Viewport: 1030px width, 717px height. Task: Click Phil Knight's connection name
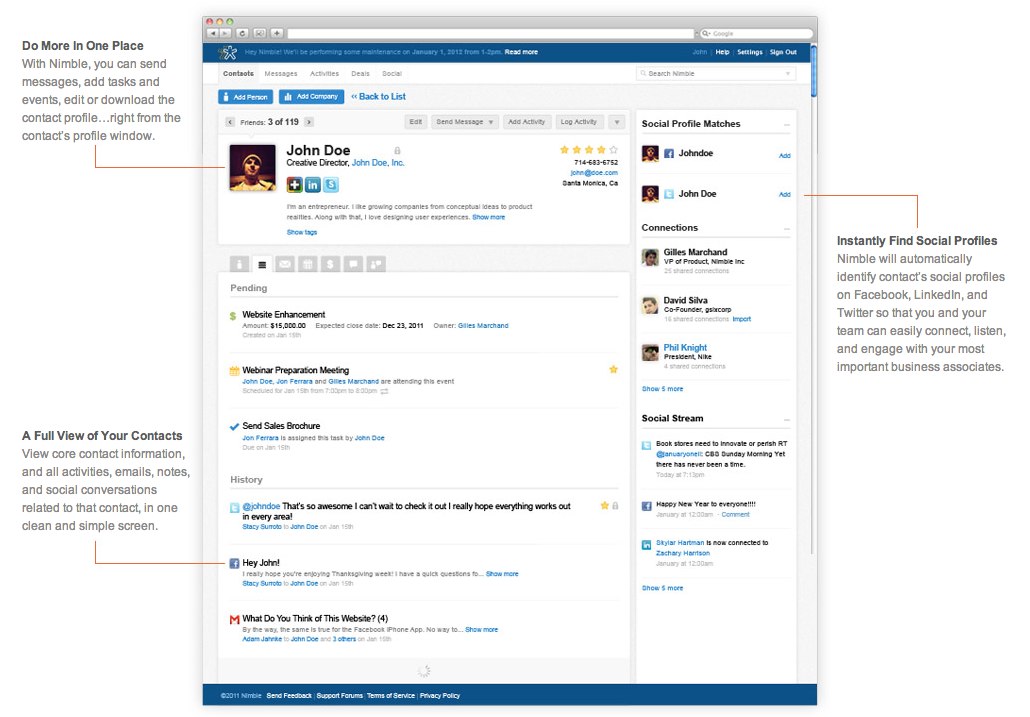pos(685,347)
